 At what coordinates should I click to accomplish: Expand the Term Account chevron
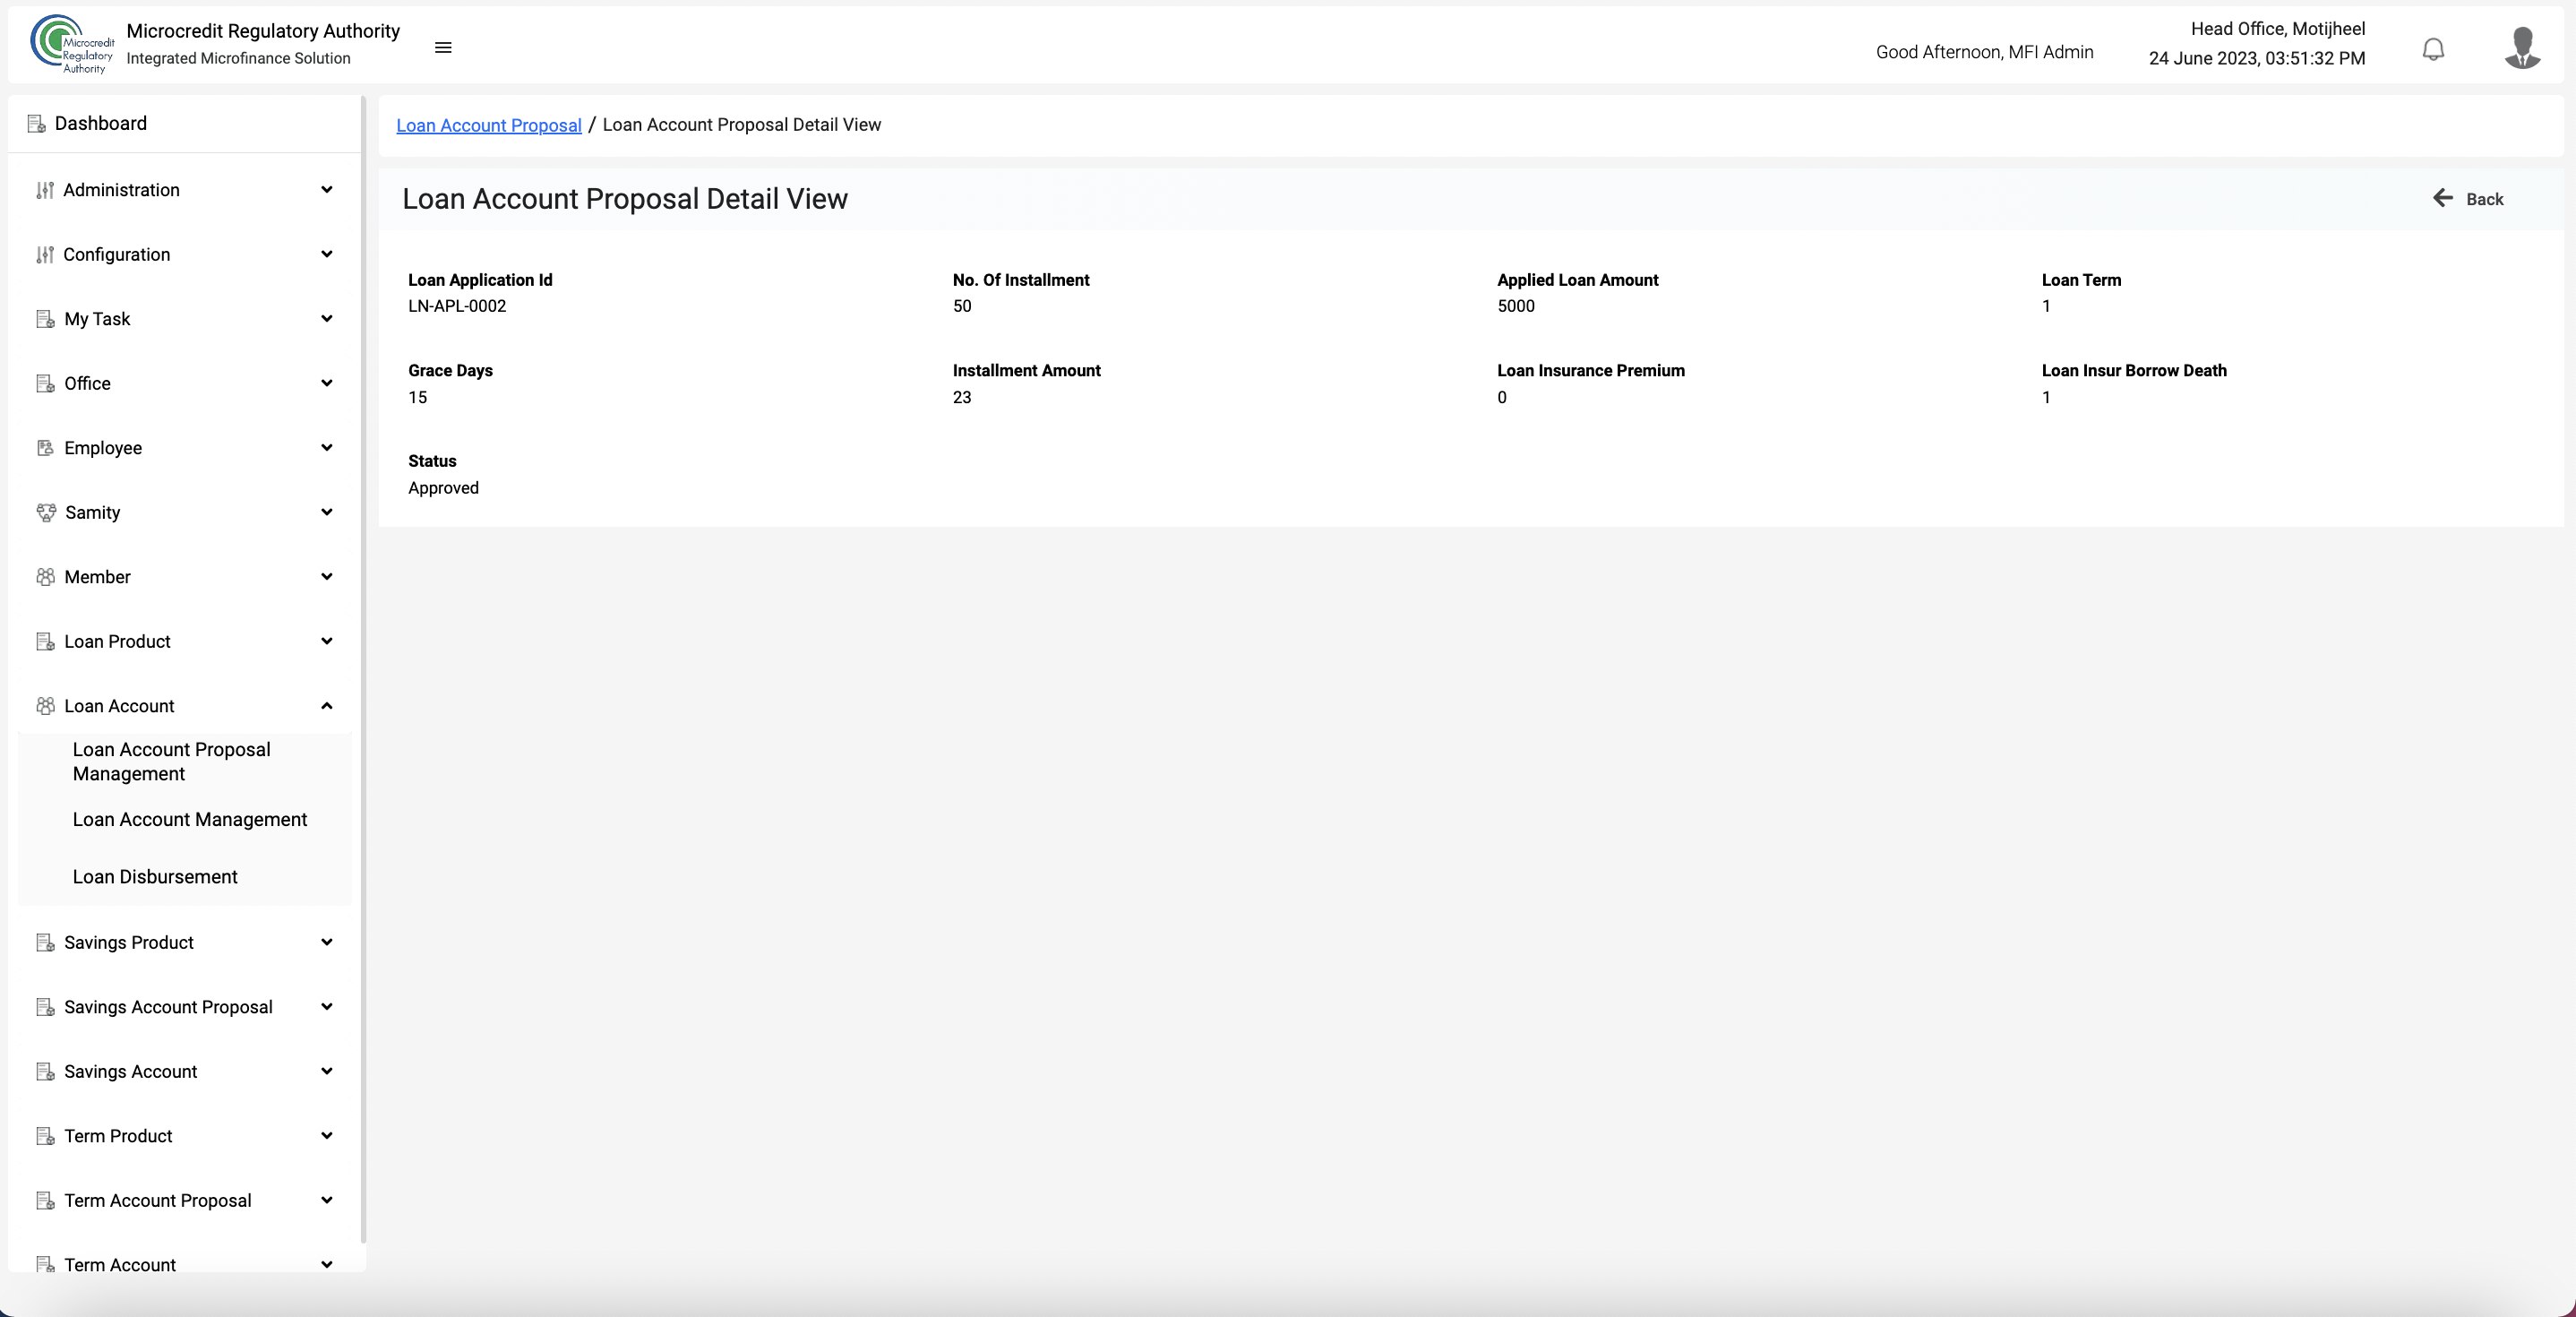click(x=327, y=1264)
